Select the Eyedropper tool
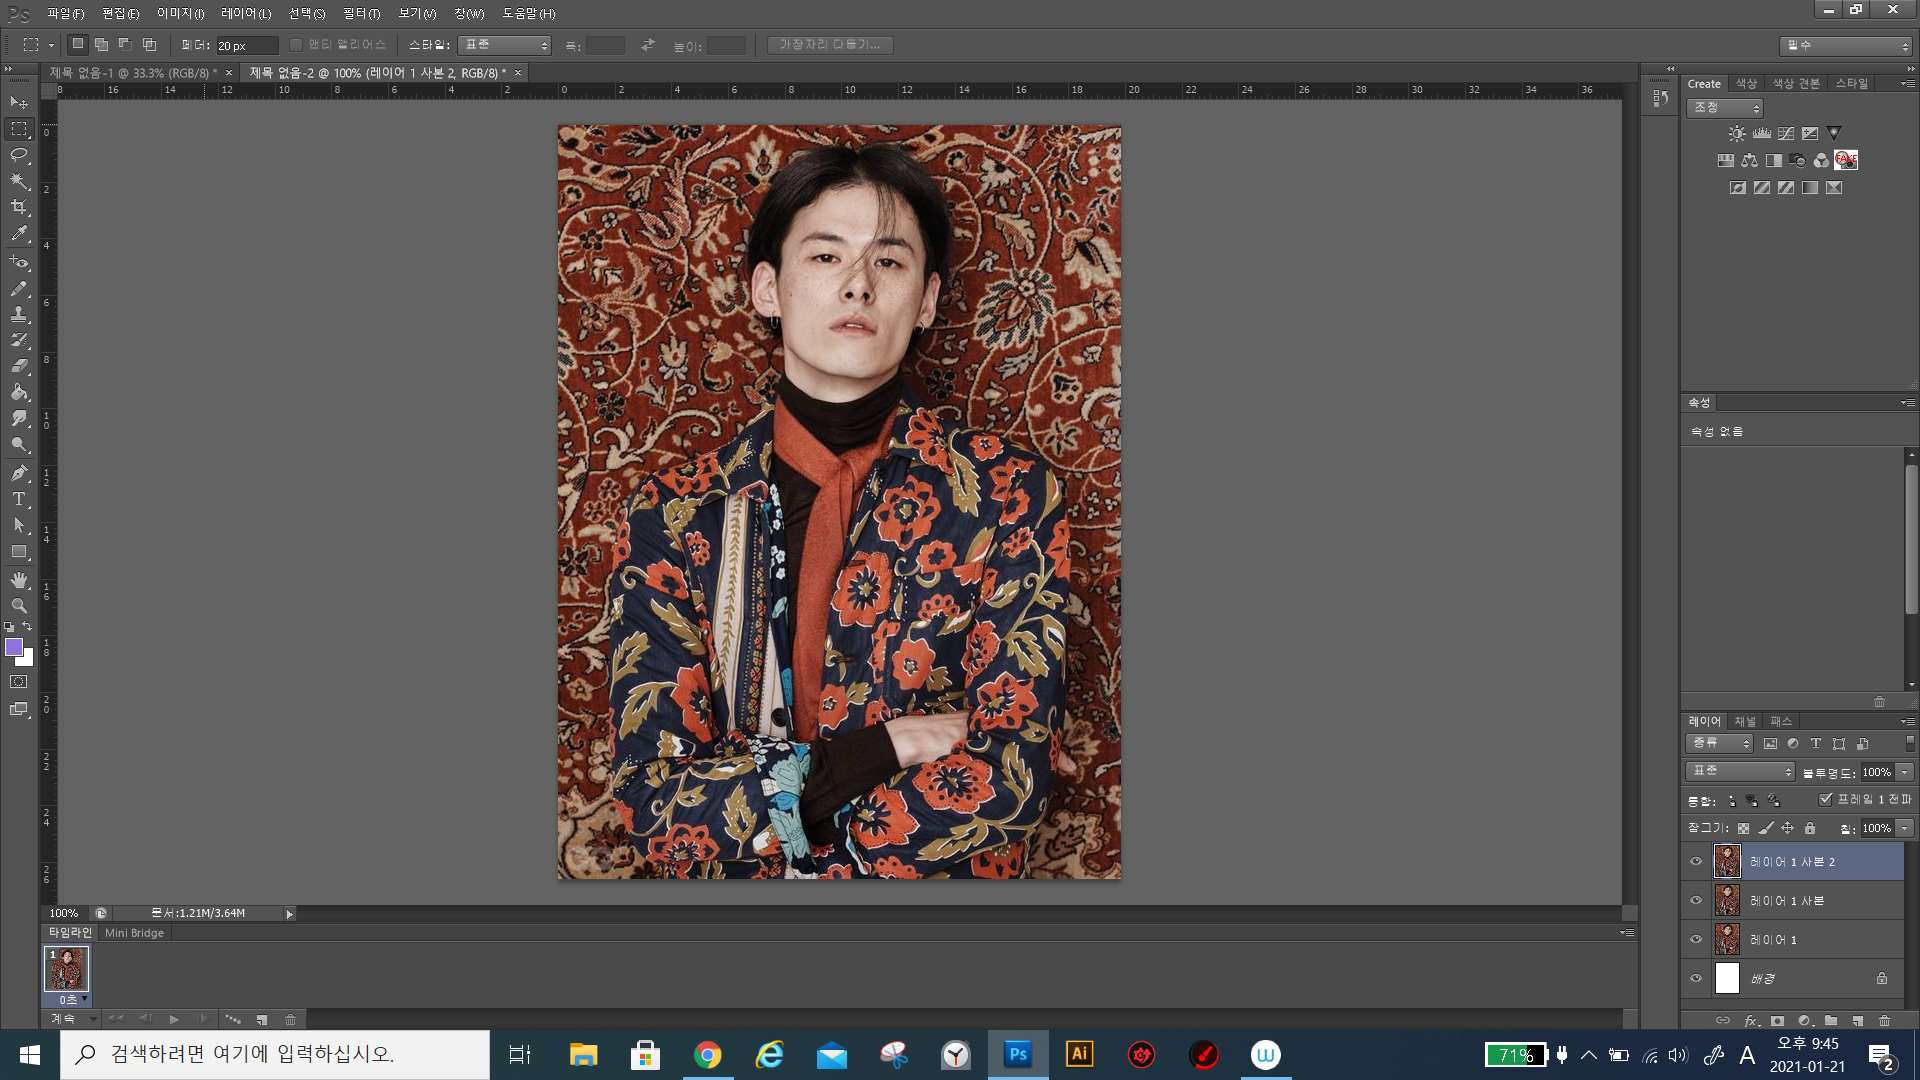Image resolution: width=1920 pixels, height=1080 pixels. (x=19, y=234)
